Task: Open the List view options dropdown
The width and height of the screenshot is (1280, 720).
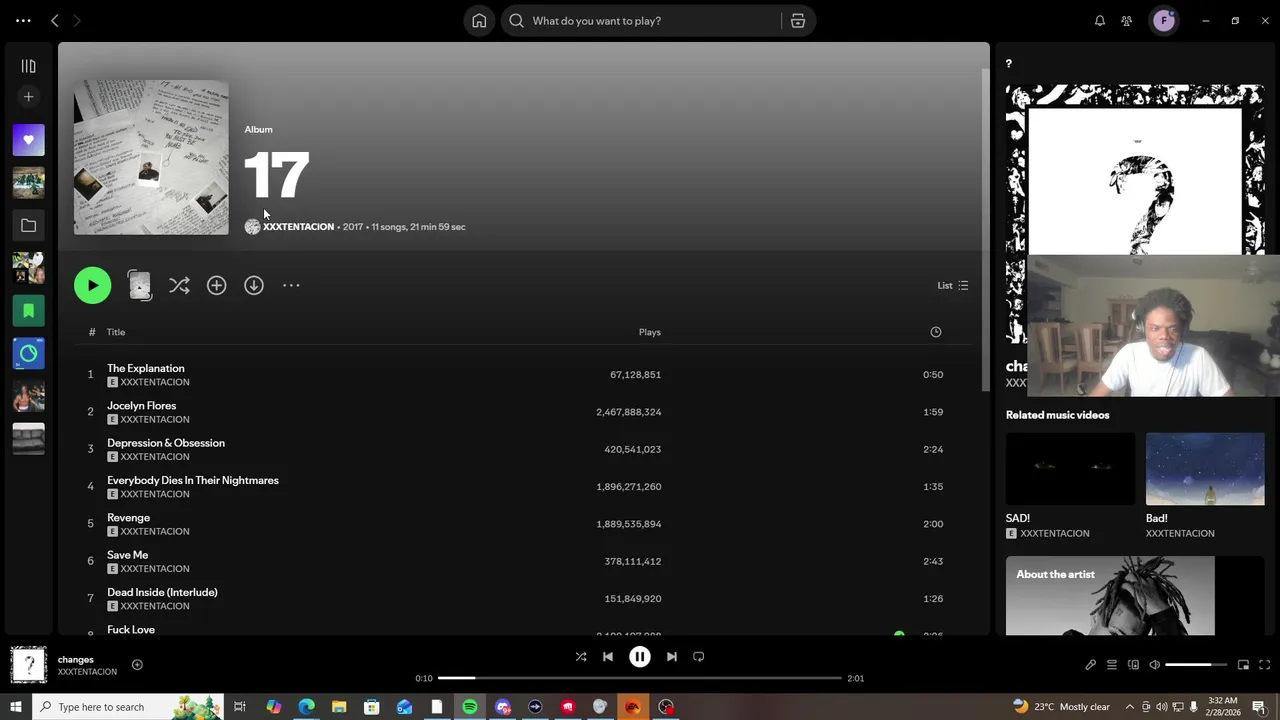Action: (x=953, y=286)
